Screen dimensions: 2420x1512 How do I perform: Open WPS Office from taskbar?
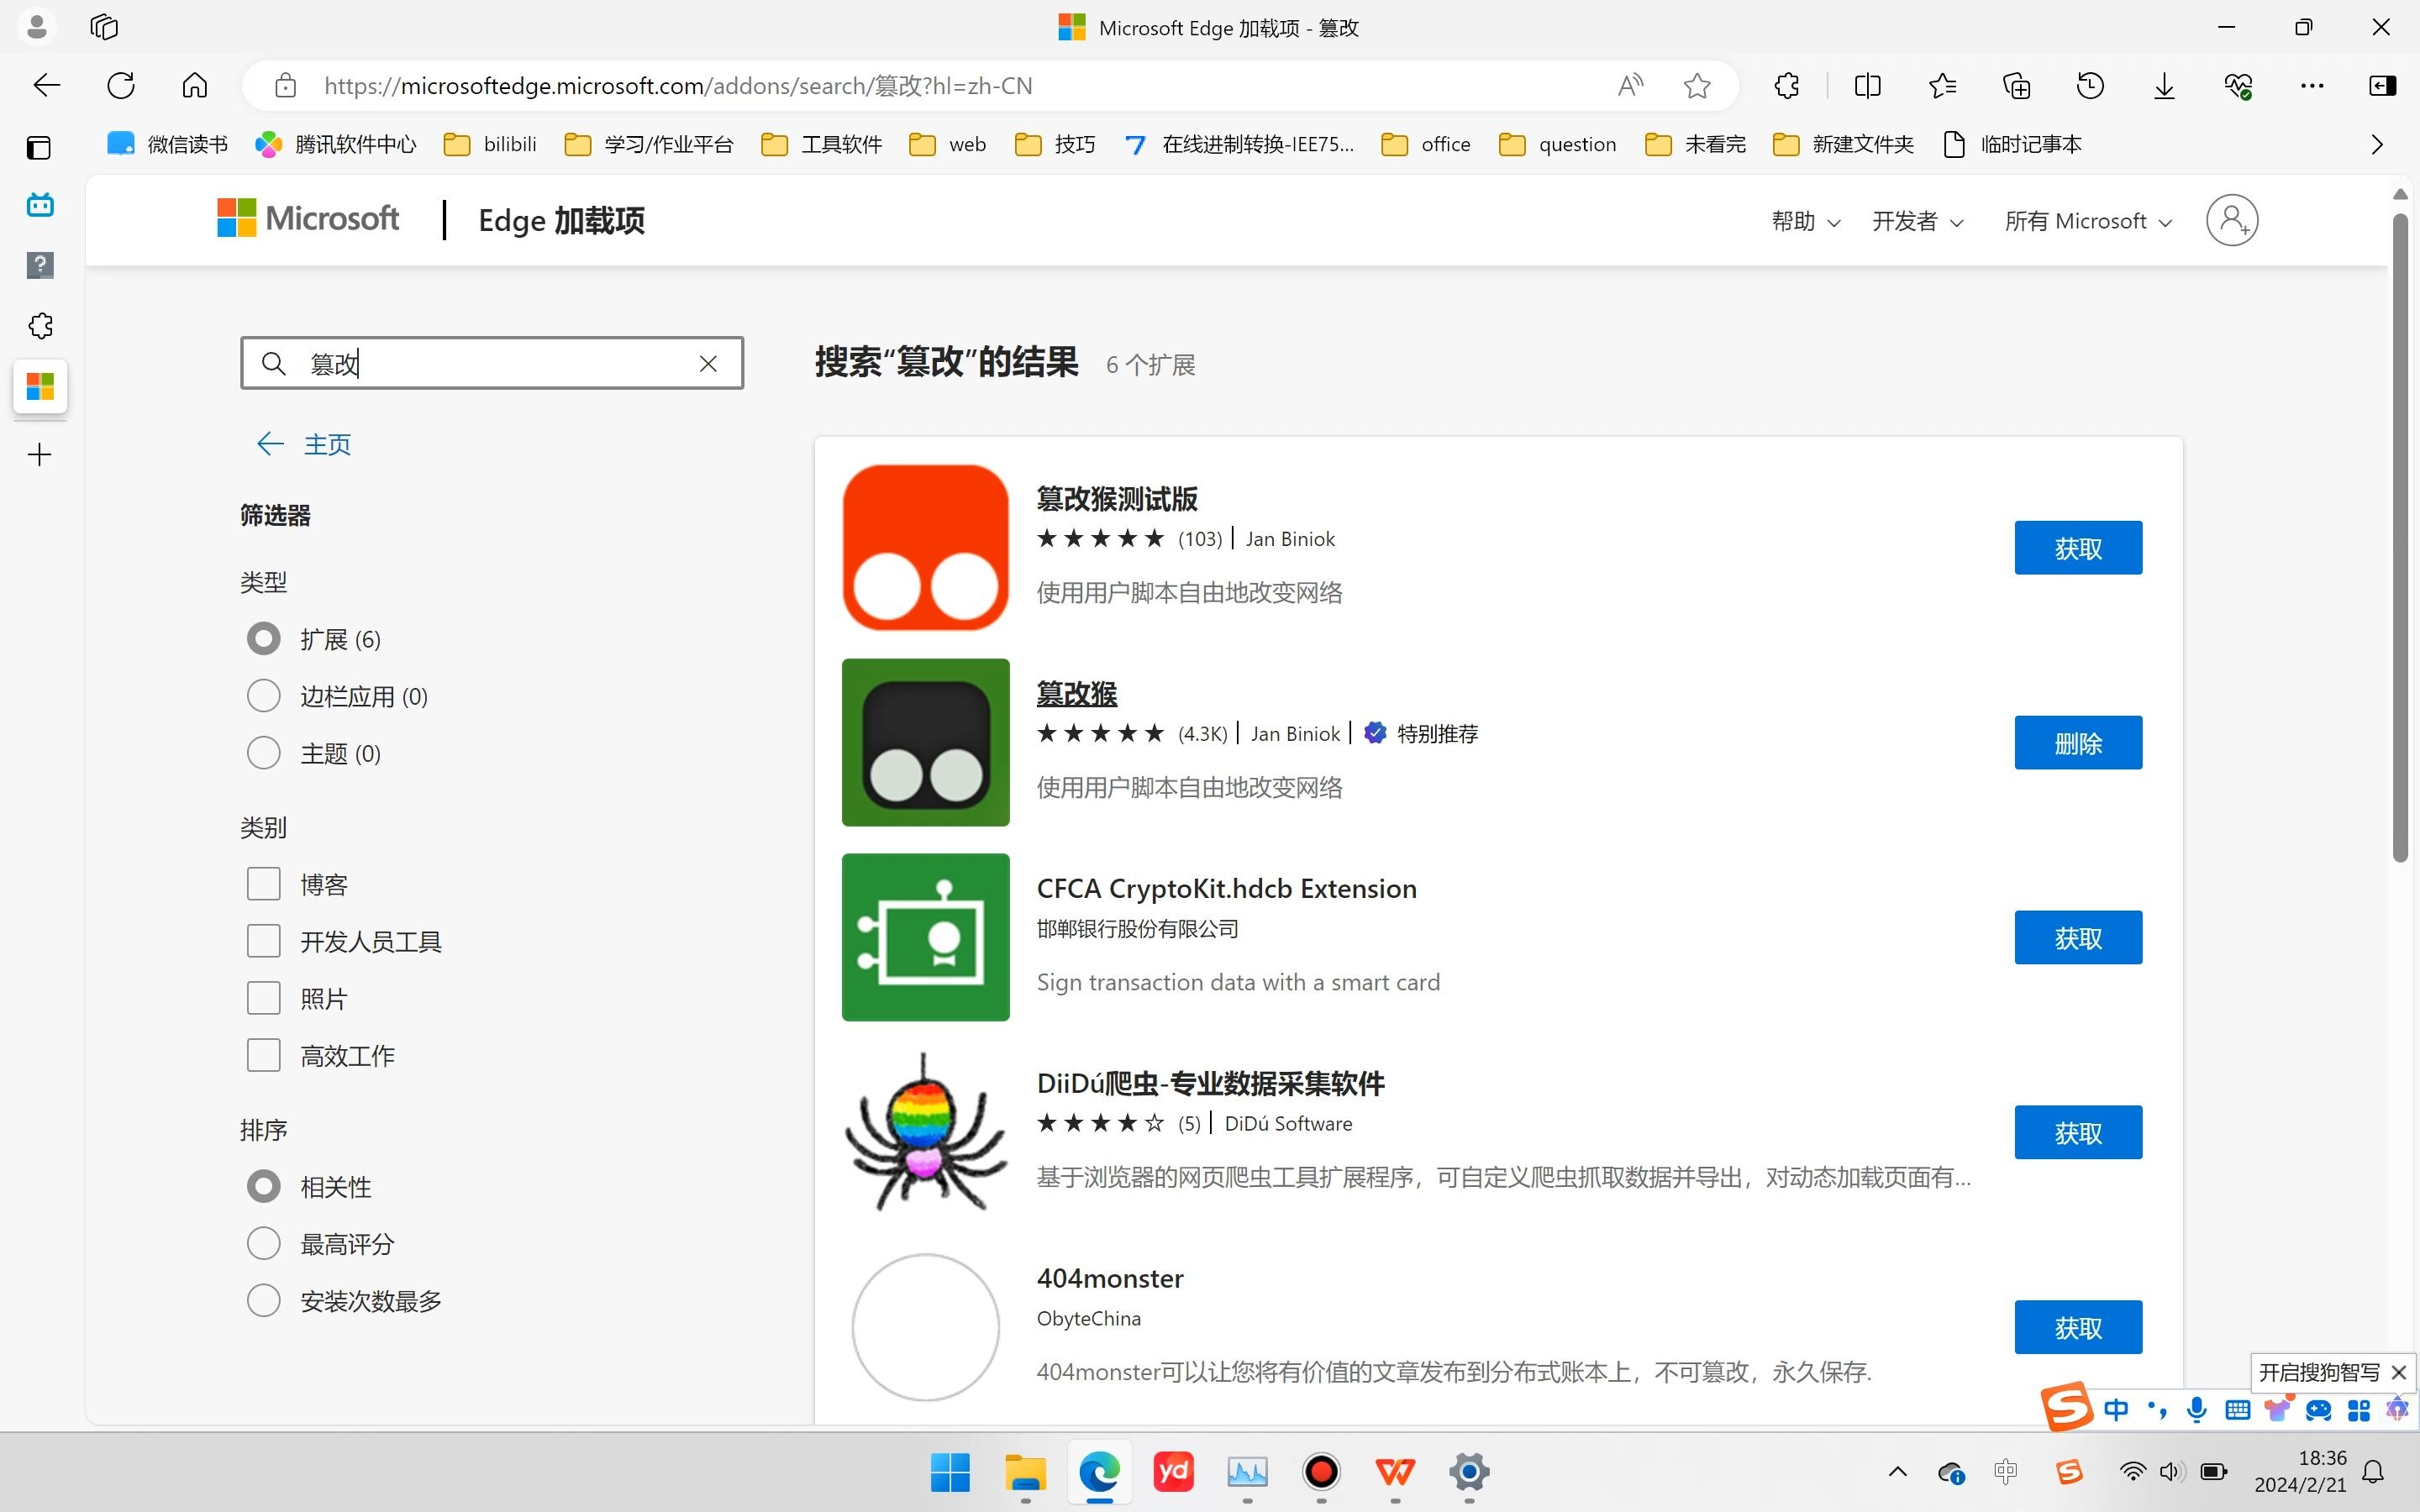tap(1395, 1471)
